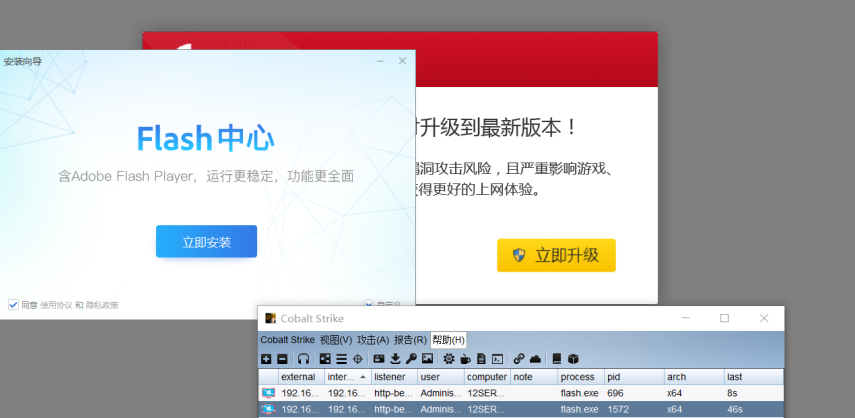Maximize the Cobalt Strike window
Viewport: 855px width, 418px height.
tap(724, 318)
